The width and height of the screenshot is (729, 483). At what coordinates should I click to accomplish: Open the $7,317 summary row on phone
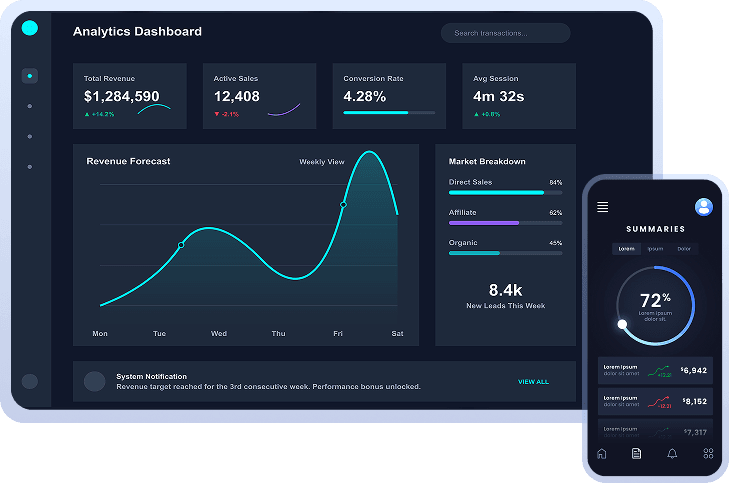pos(655,431)
